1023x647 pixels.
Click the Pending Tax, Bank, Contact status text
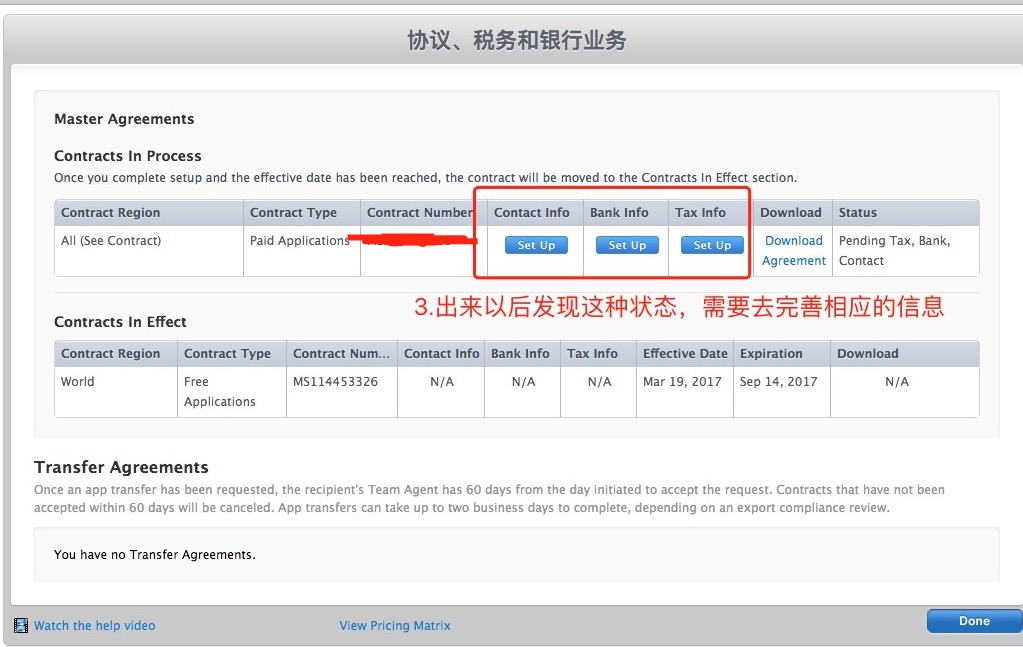pos(894,251)
